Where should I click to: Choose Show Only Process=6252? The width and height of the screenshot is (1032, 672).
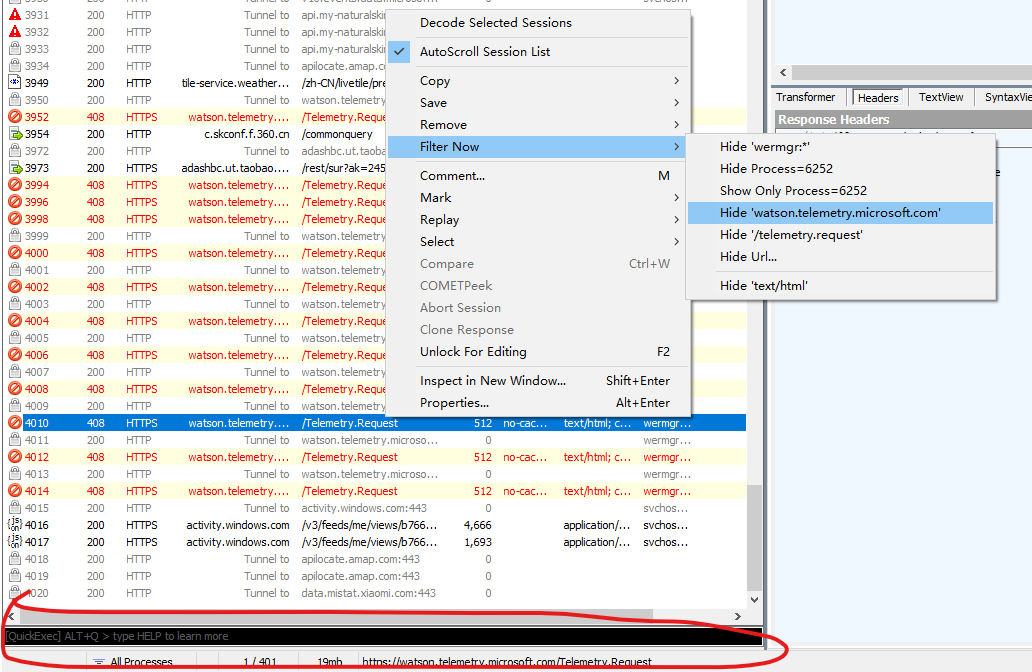pyautogui.click(x=840, y=191)
